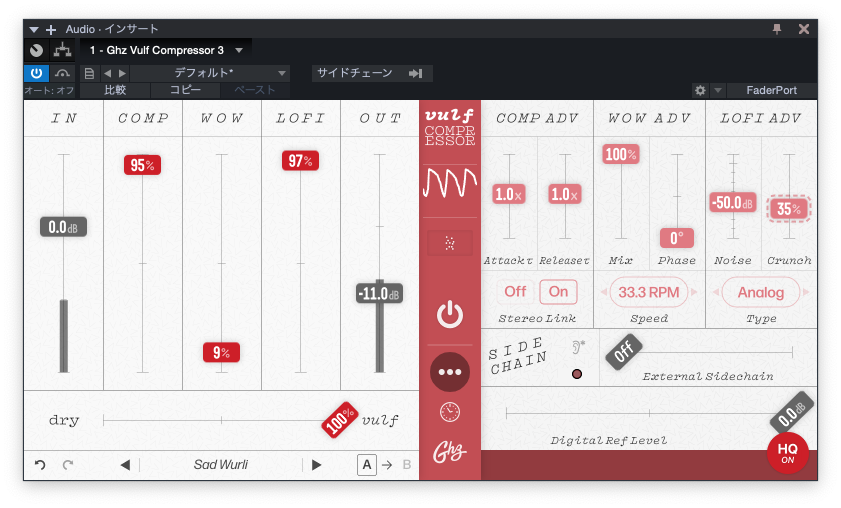Click the Noise handle at -50.0 dB

[733, 202]
